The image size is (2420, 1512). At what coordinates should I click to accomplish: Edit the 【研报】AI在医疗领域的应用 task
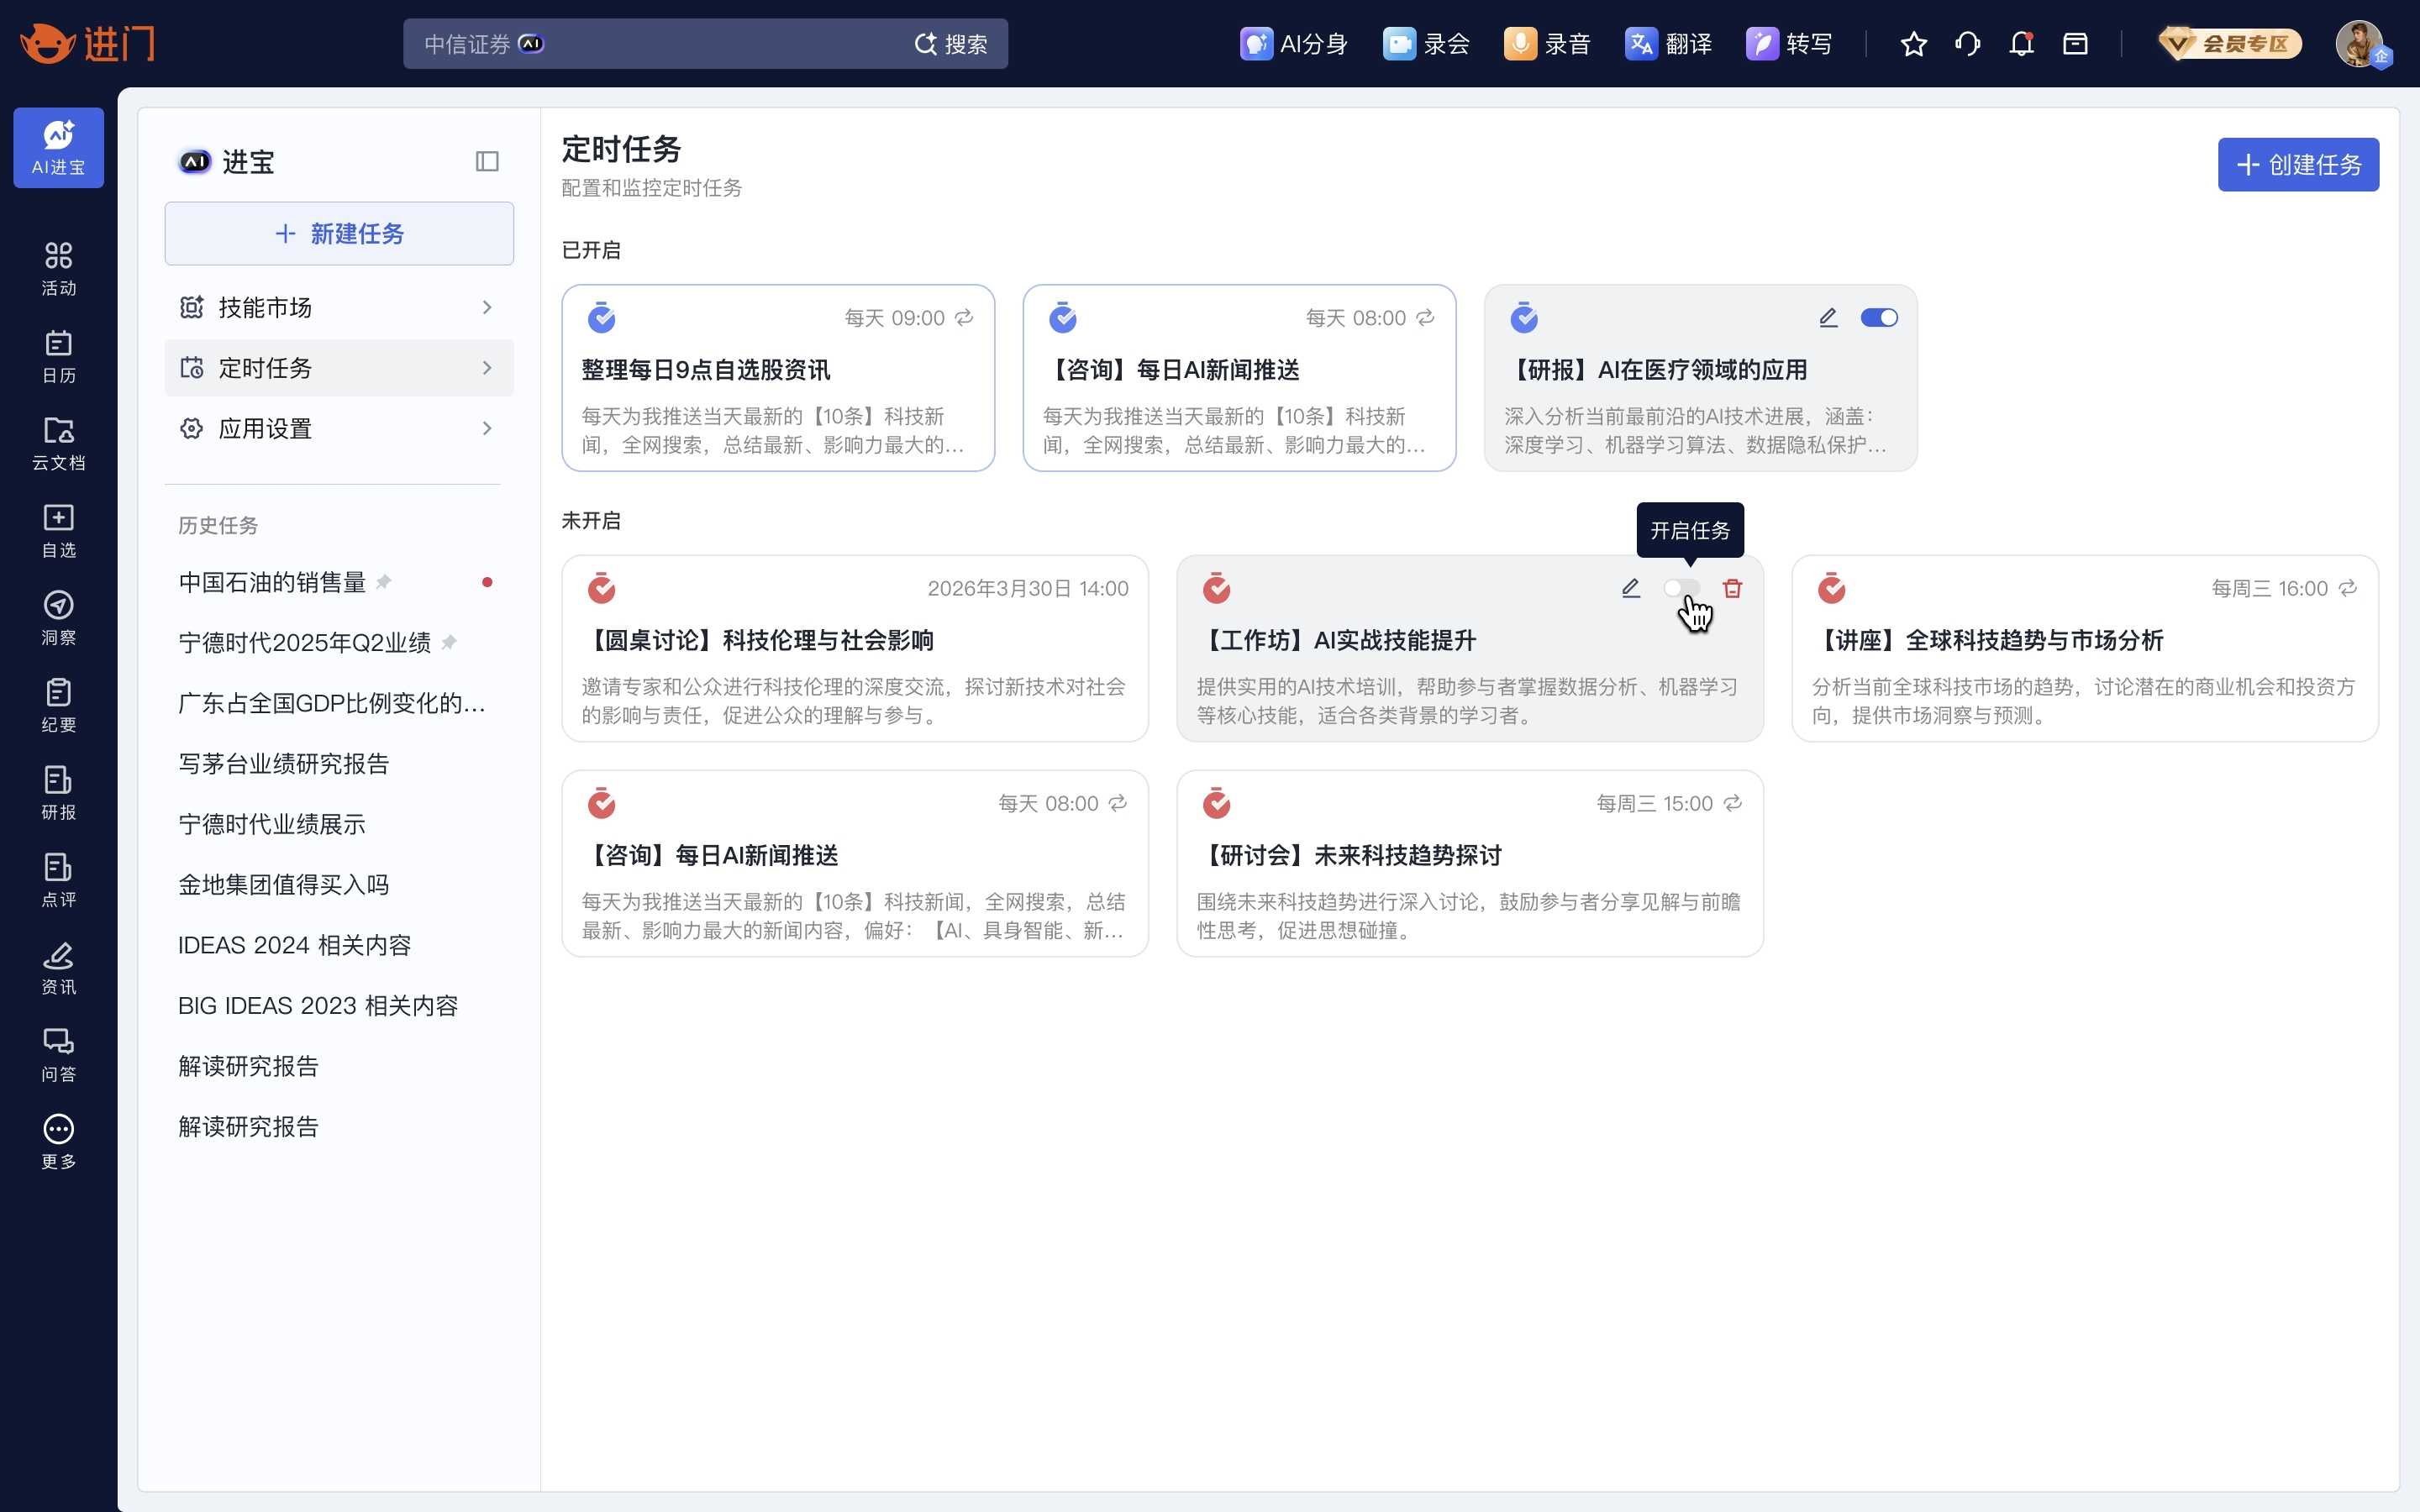click(x=1828, y=317)
